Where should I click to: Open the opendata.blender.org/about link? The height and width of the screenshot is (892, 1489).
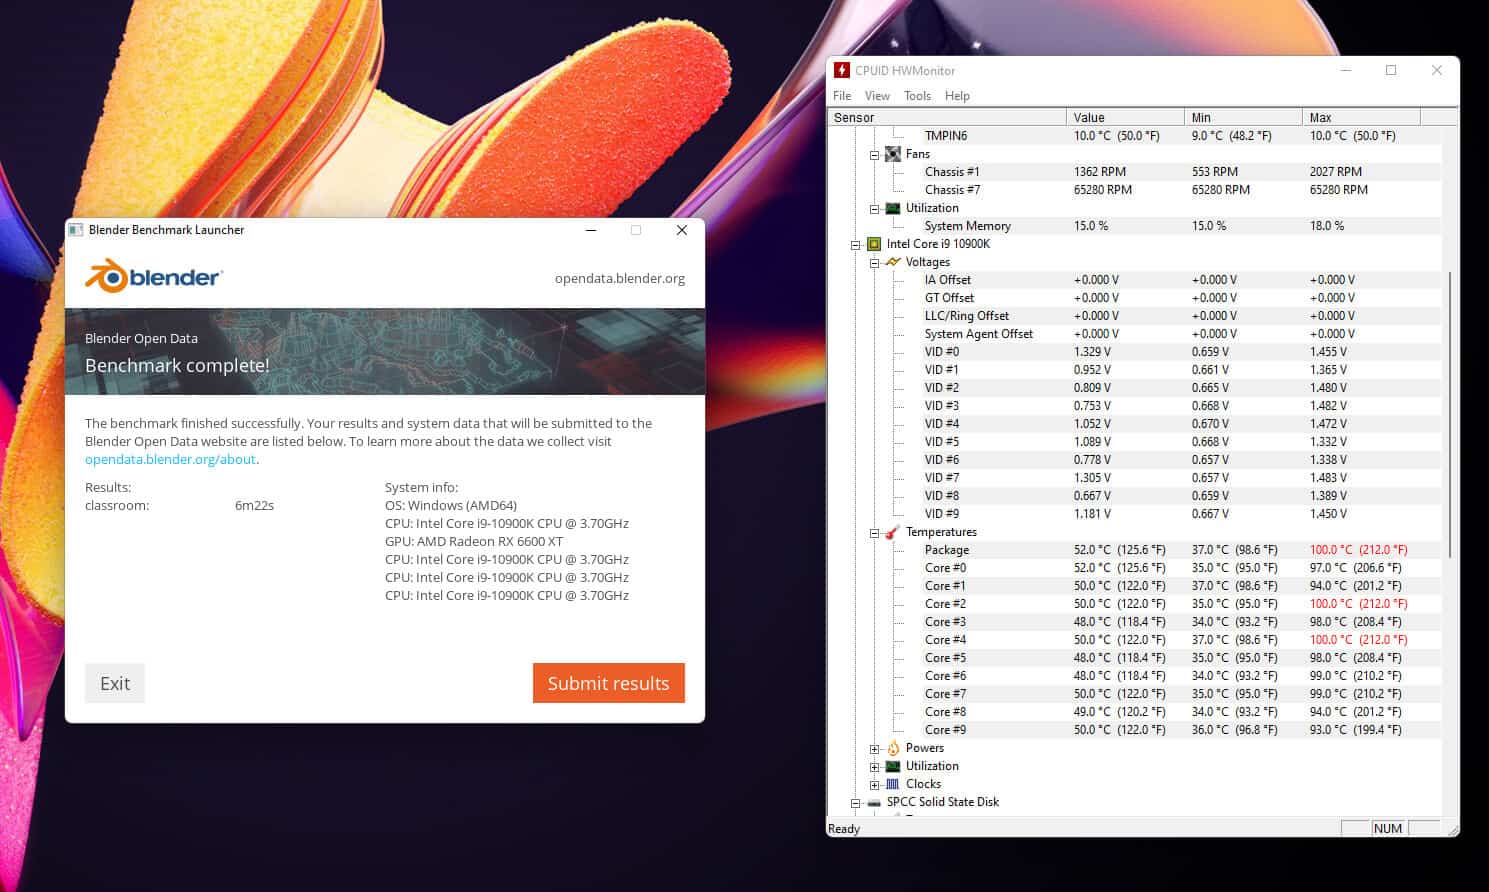click(x=170, y=459)
